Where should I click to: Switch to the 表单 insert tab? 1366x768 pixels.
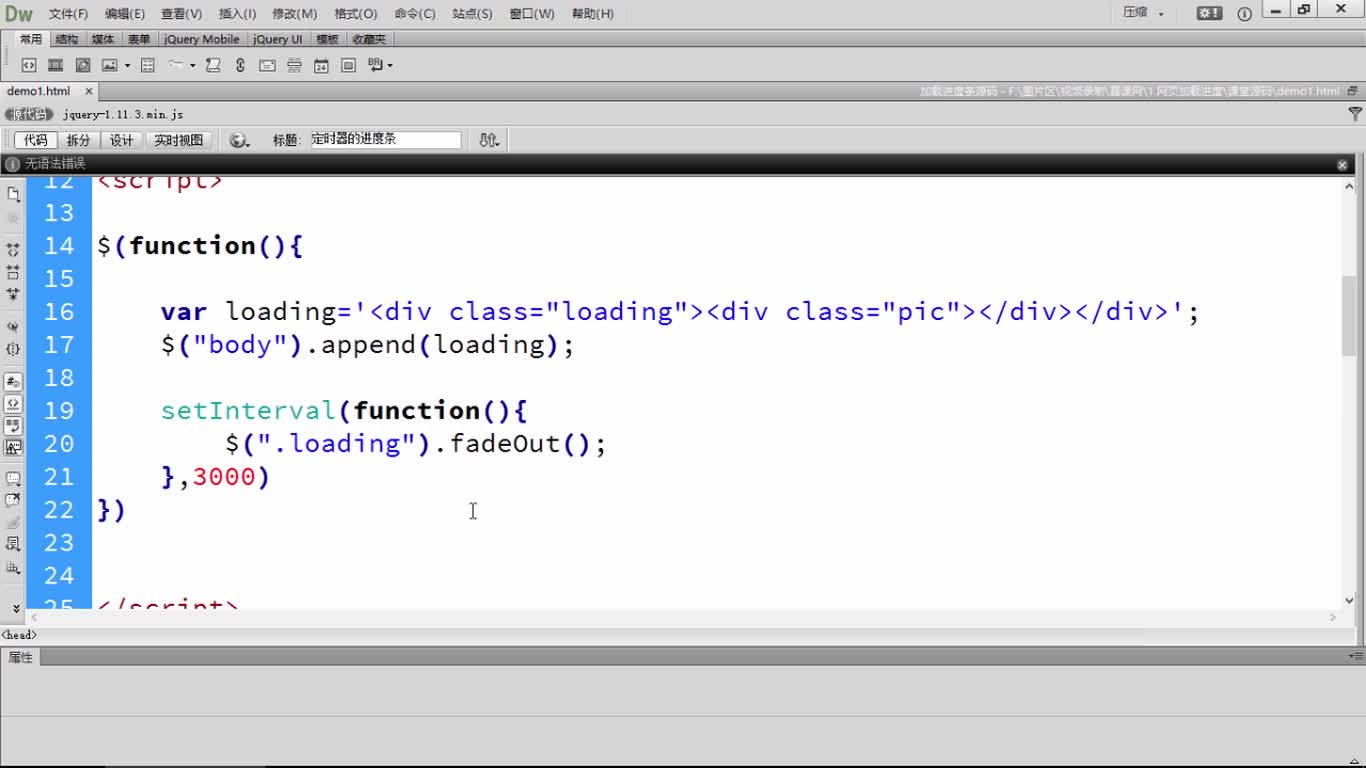pos(139,39)
